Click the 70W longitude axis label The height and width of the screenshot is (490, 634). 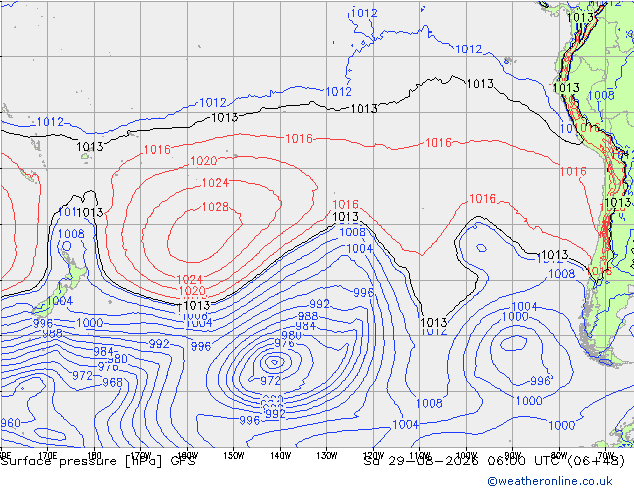click(606, 456)
